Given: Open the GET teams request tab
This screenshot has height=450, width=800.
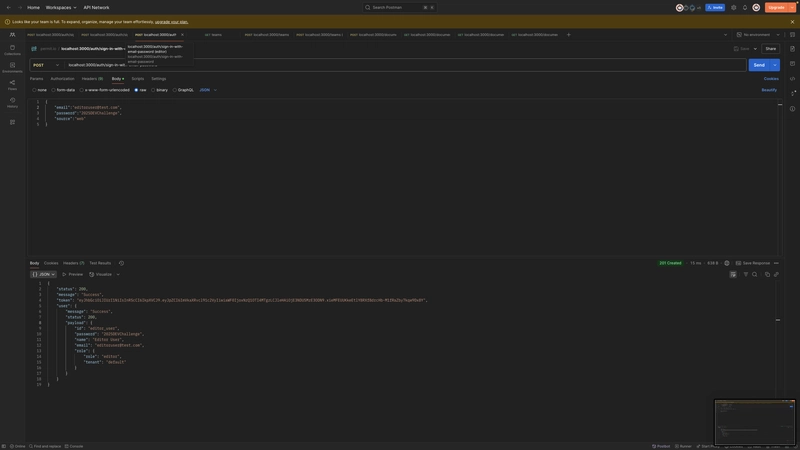Looking at the screenshot, I should coord(213,35).
